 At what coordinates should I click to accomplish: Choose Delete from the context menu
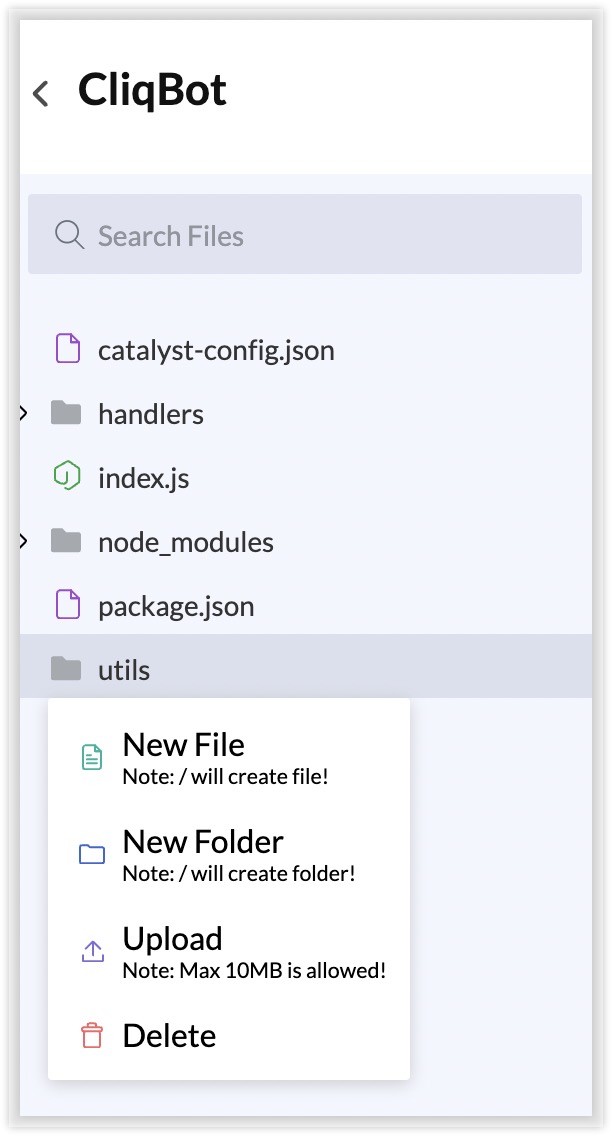229,1035
